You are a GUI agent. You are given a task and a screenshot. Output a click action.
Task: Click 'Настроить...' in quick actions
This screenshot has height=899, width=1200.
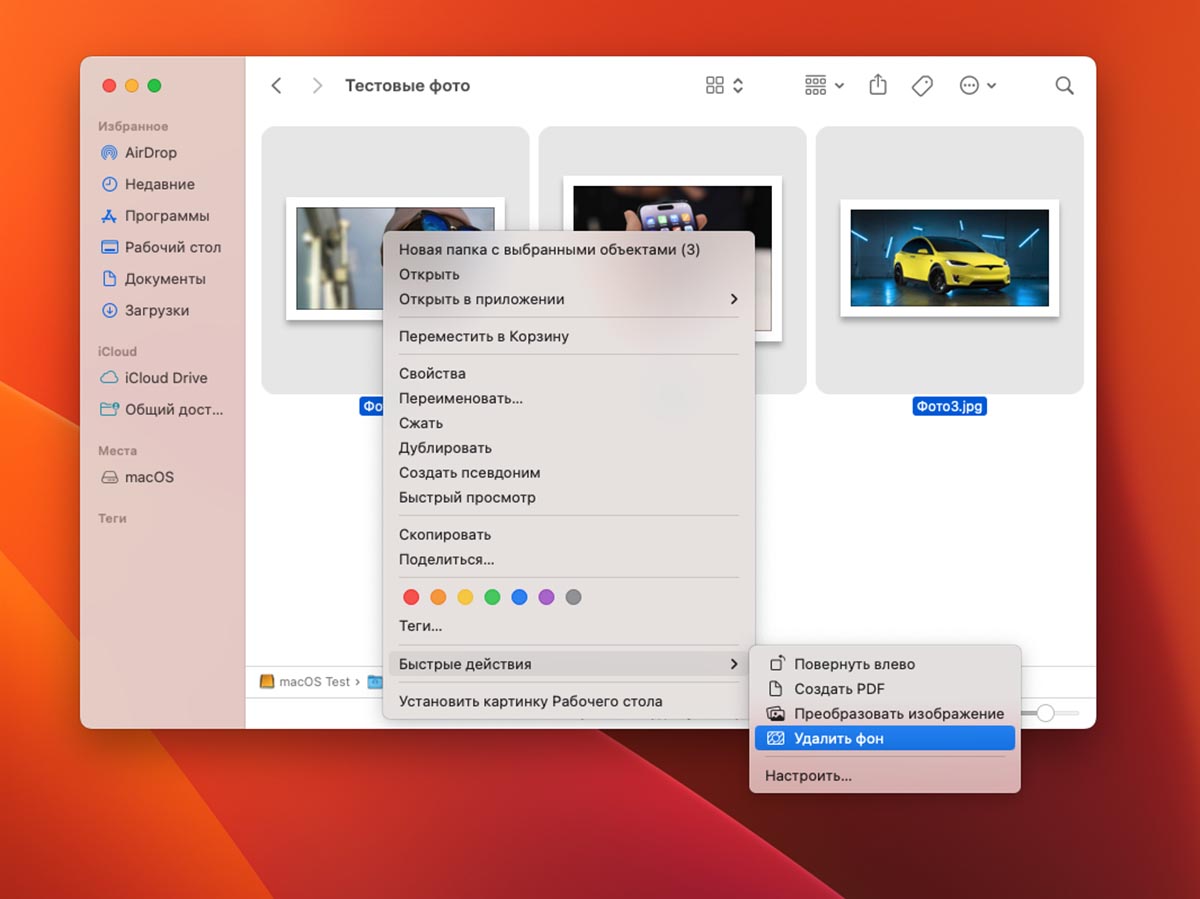tap(808, 776)
